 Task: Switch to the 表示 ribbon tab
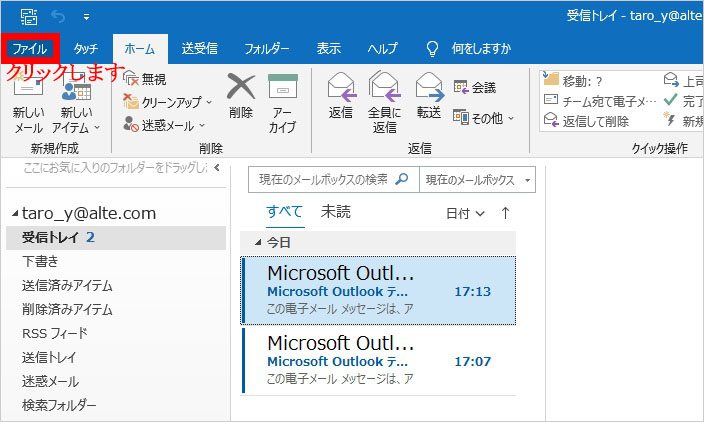point(329,48)
